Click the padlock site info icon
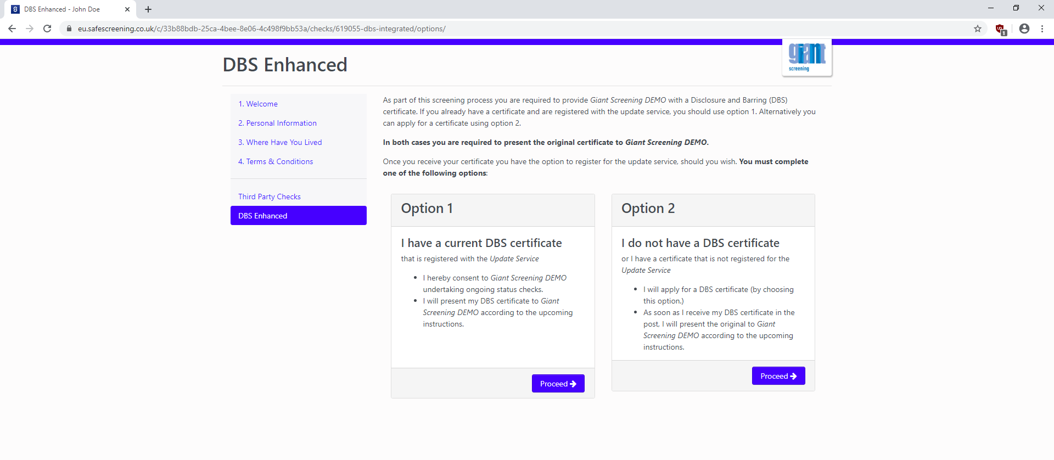The image size is (1054, 460). click(x=69, y=29)
